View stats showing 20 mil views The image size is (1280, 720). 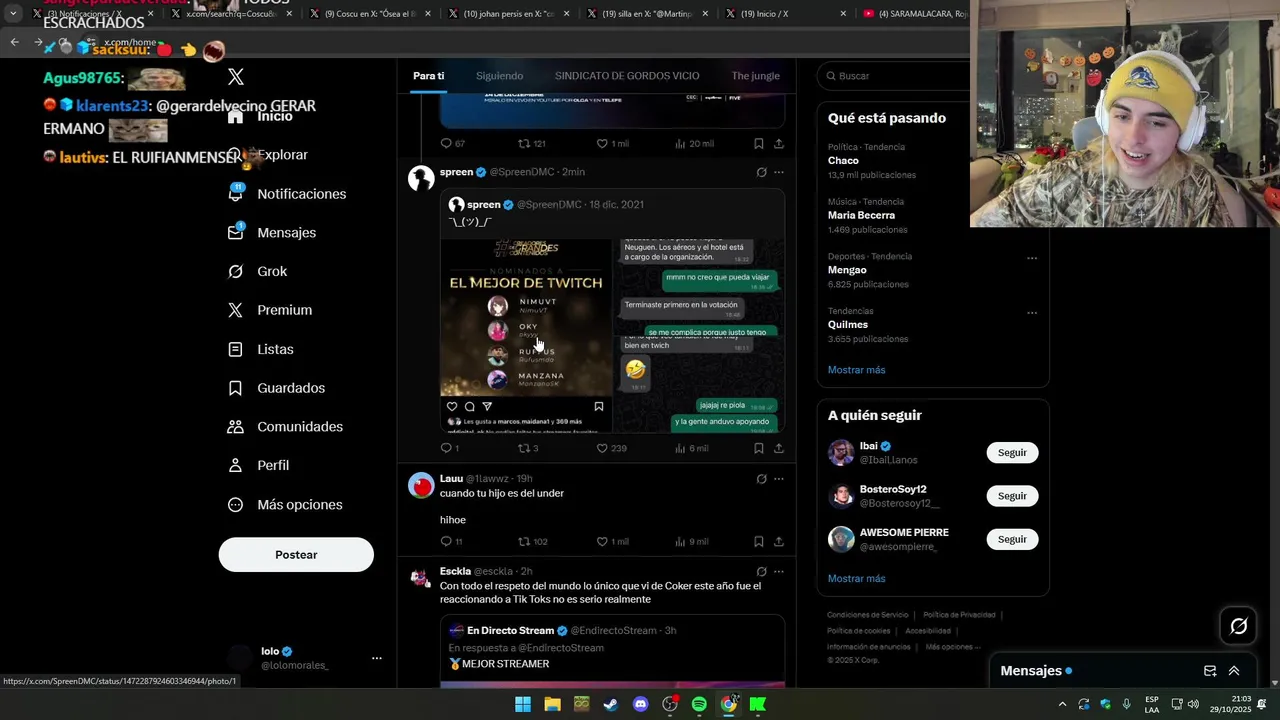click(694, 143)
